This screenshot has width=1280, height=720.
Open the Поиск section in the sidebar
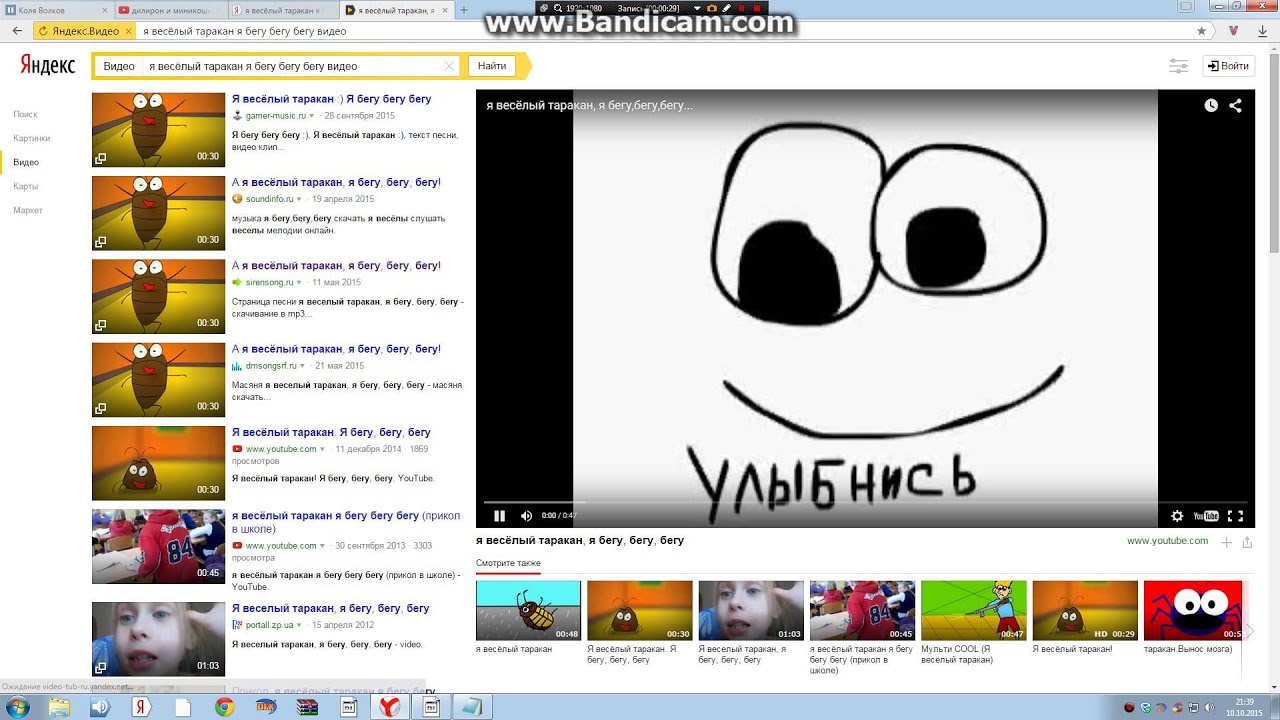25,114
